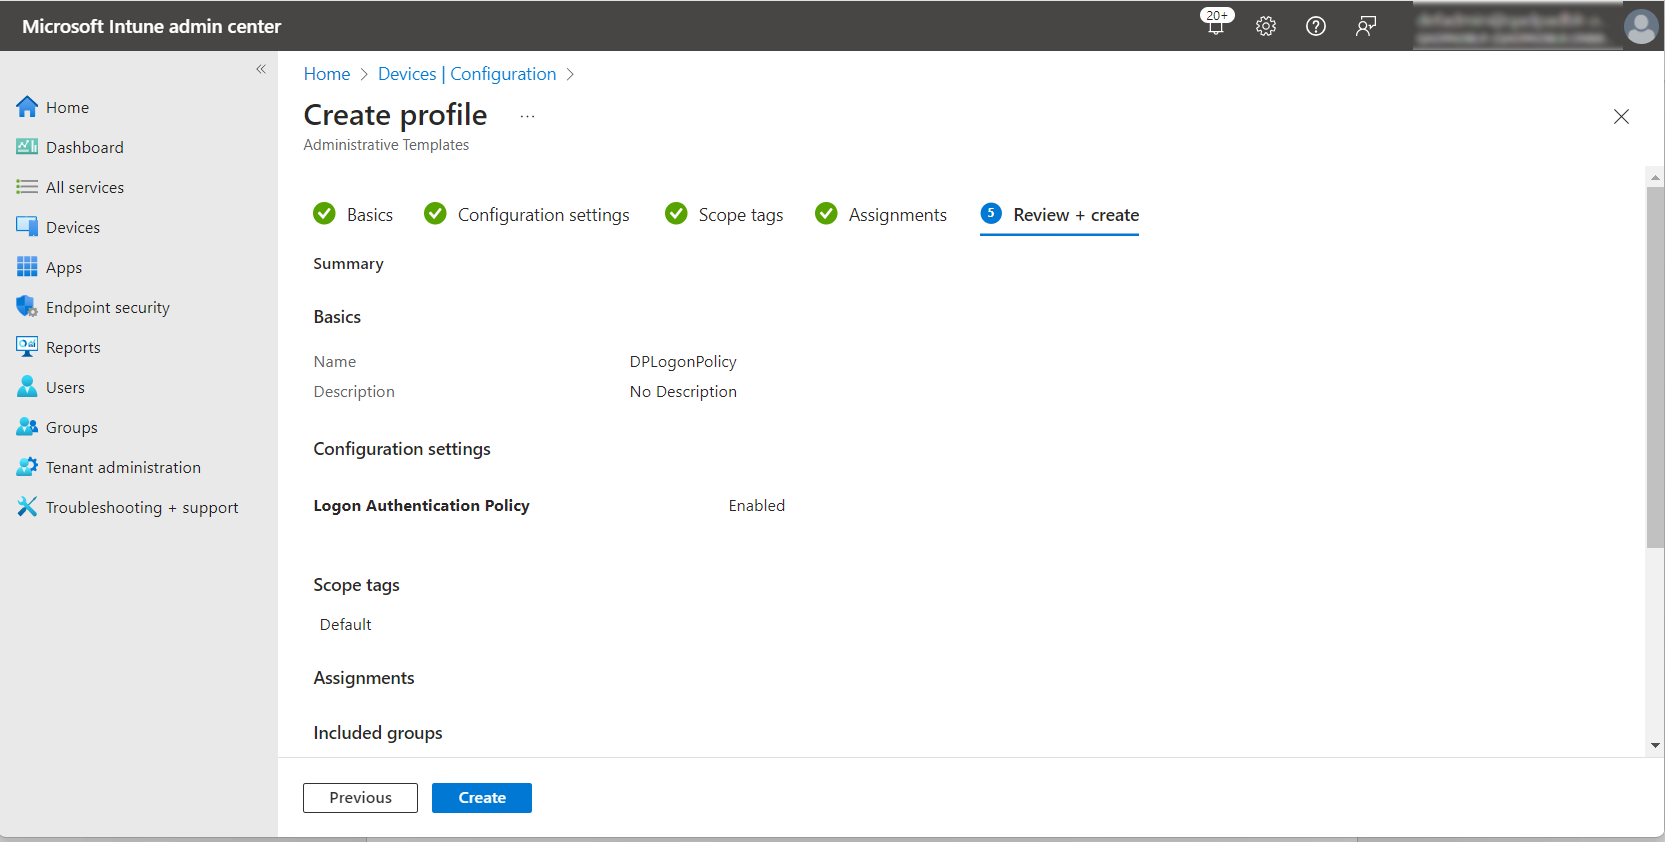The height and width of the screenshot is (842, 1665).
Task: Click the help question mark icon
Action: tap(1316, 26)
